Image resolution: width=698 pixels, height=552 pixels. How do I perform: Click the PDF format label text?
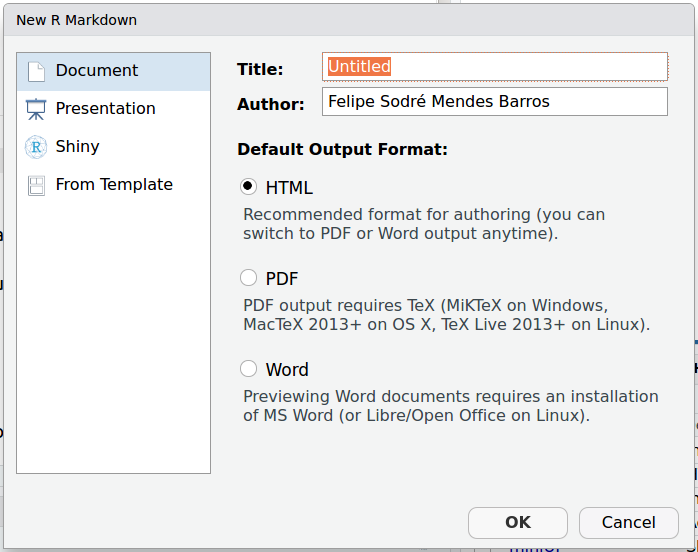tap(282, 279)
